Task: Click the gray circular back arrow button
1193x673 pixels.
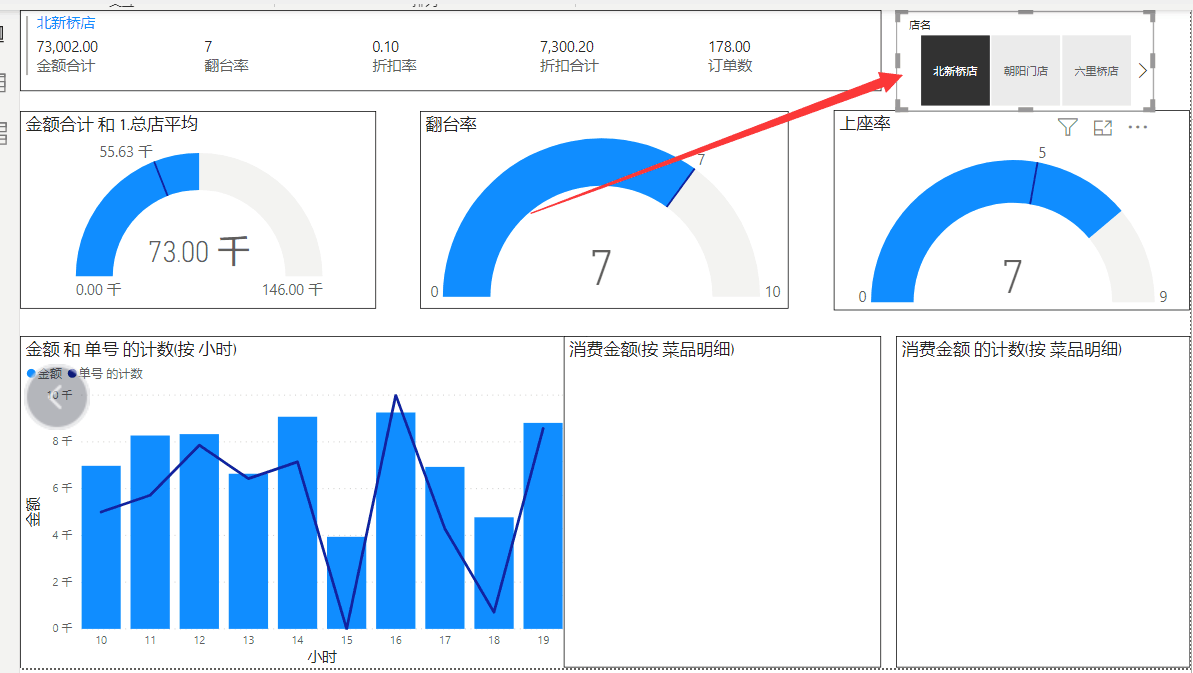Action: pos(57,396)
